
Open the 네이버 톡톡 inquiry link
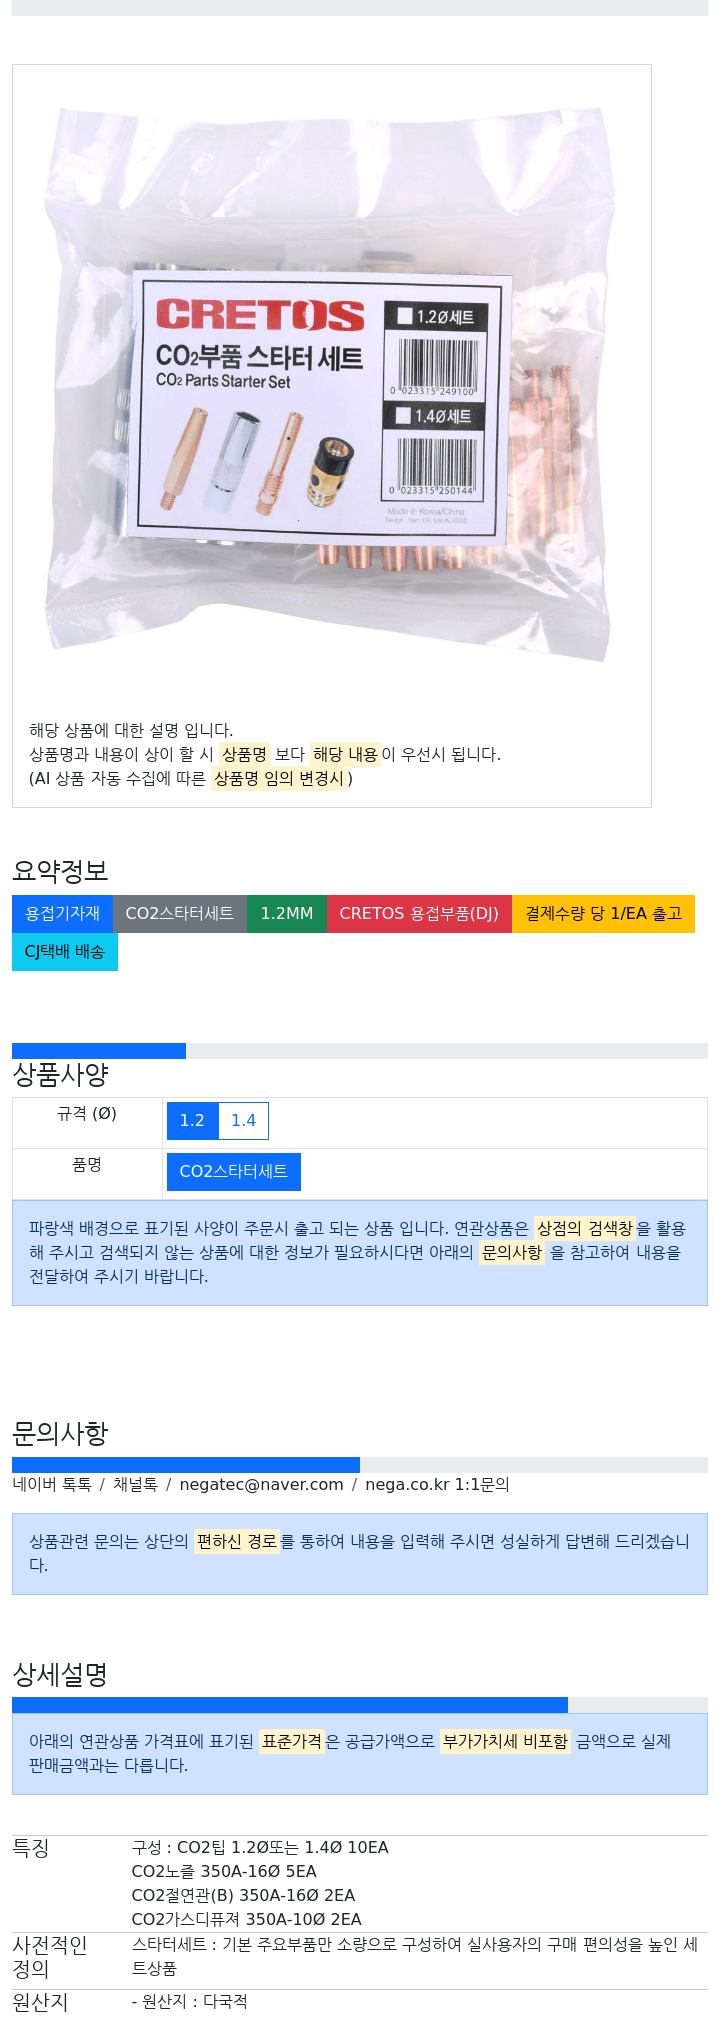[x=52, y=1484]
